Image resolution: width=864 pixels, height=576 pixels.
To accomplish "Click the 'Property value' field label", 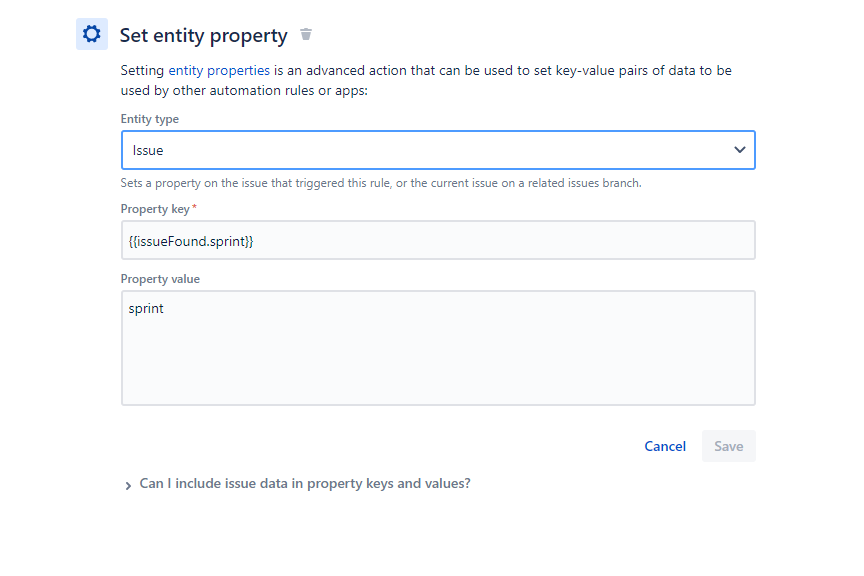I will point(160,279).
